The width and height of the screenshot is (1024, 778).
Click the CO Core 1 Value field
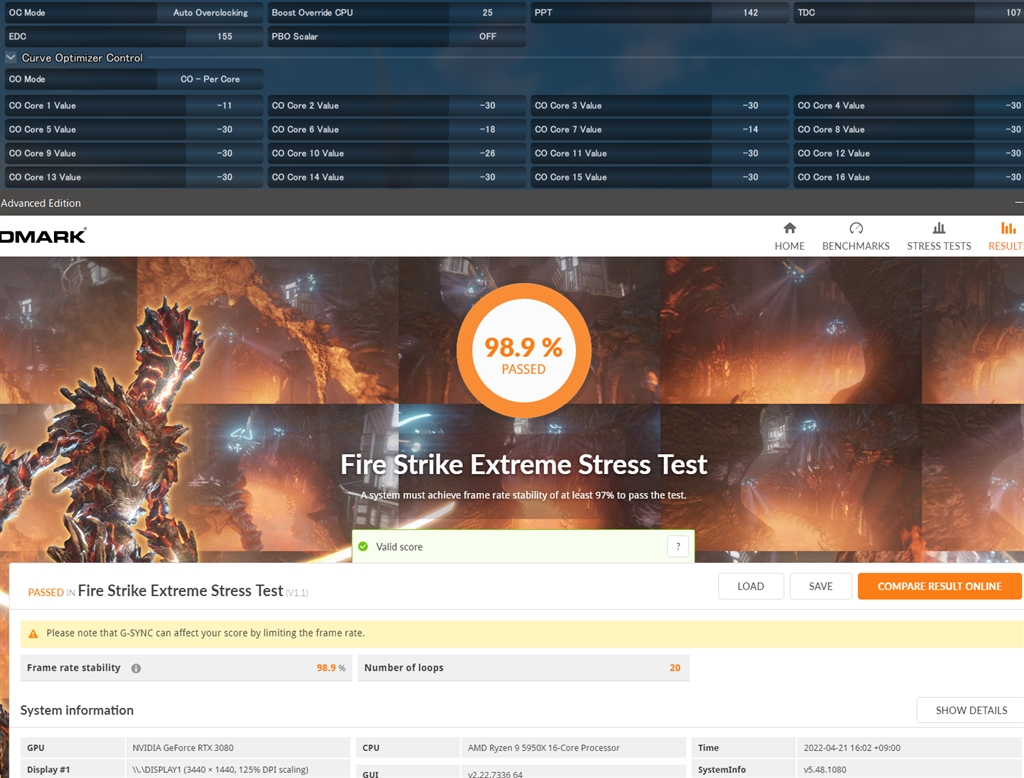[224, 105]
